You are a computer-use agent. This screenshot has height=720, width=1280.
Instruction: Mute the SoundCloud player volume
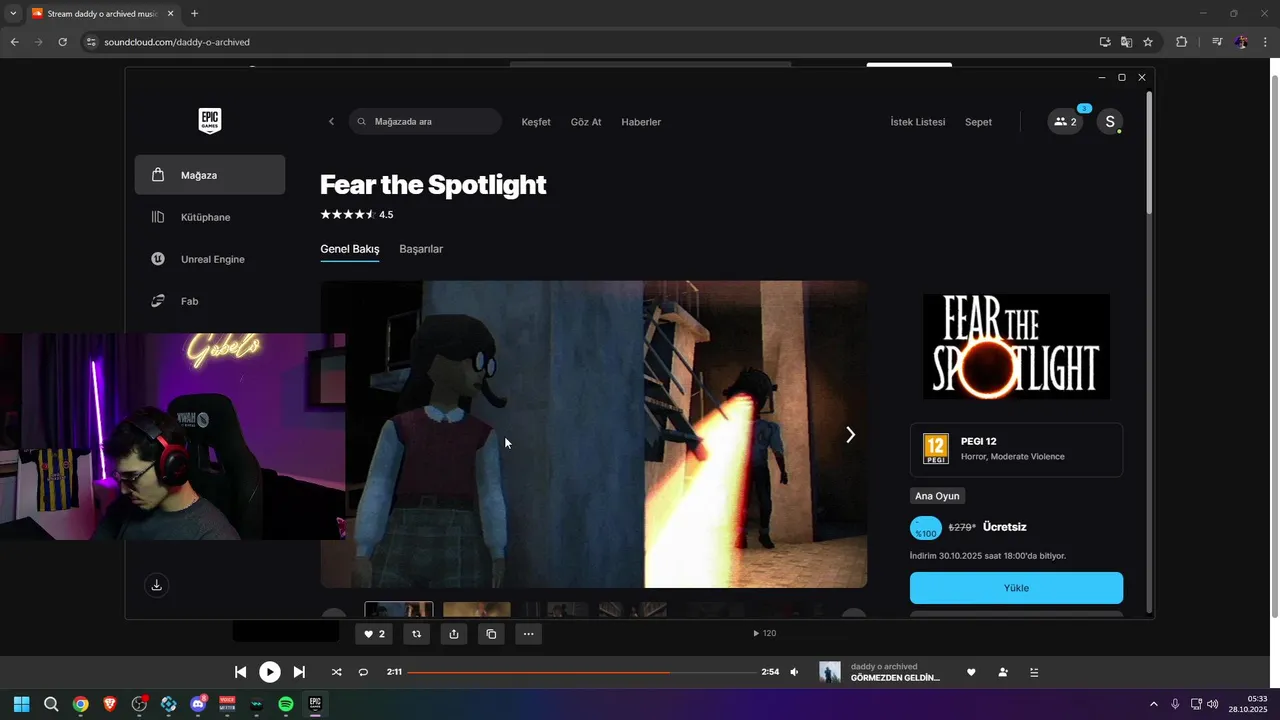pyautogui.click(x=794, y=672)
